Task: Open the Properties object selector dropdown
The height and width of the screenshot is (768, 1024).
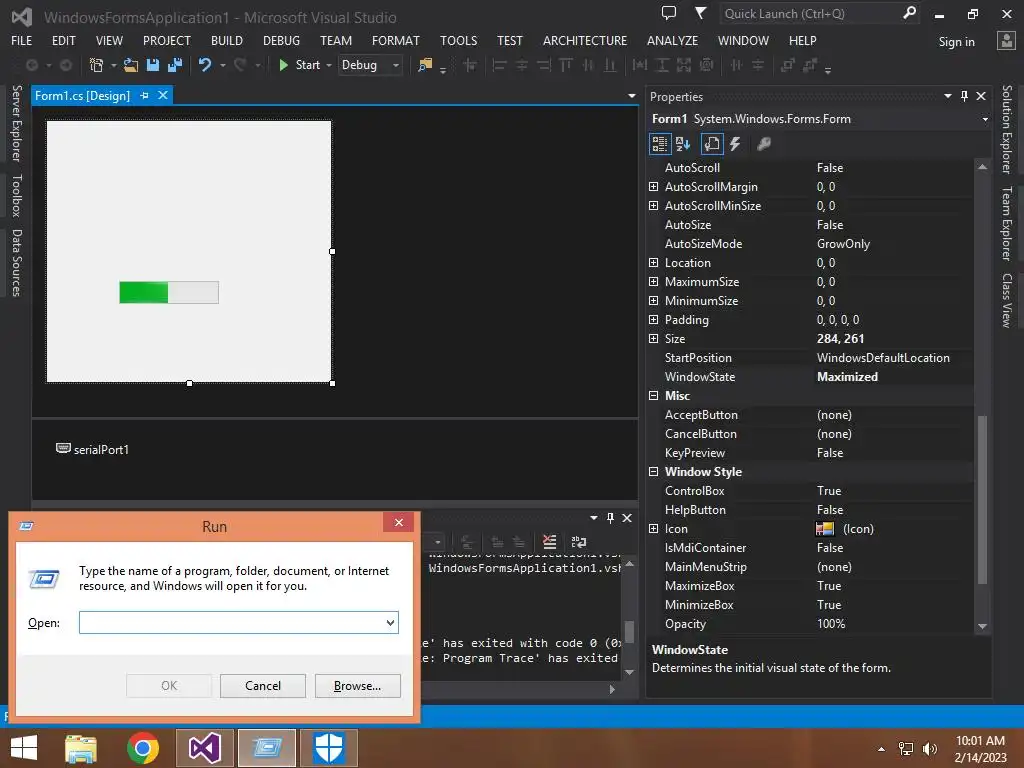Action: coord(985,119)
